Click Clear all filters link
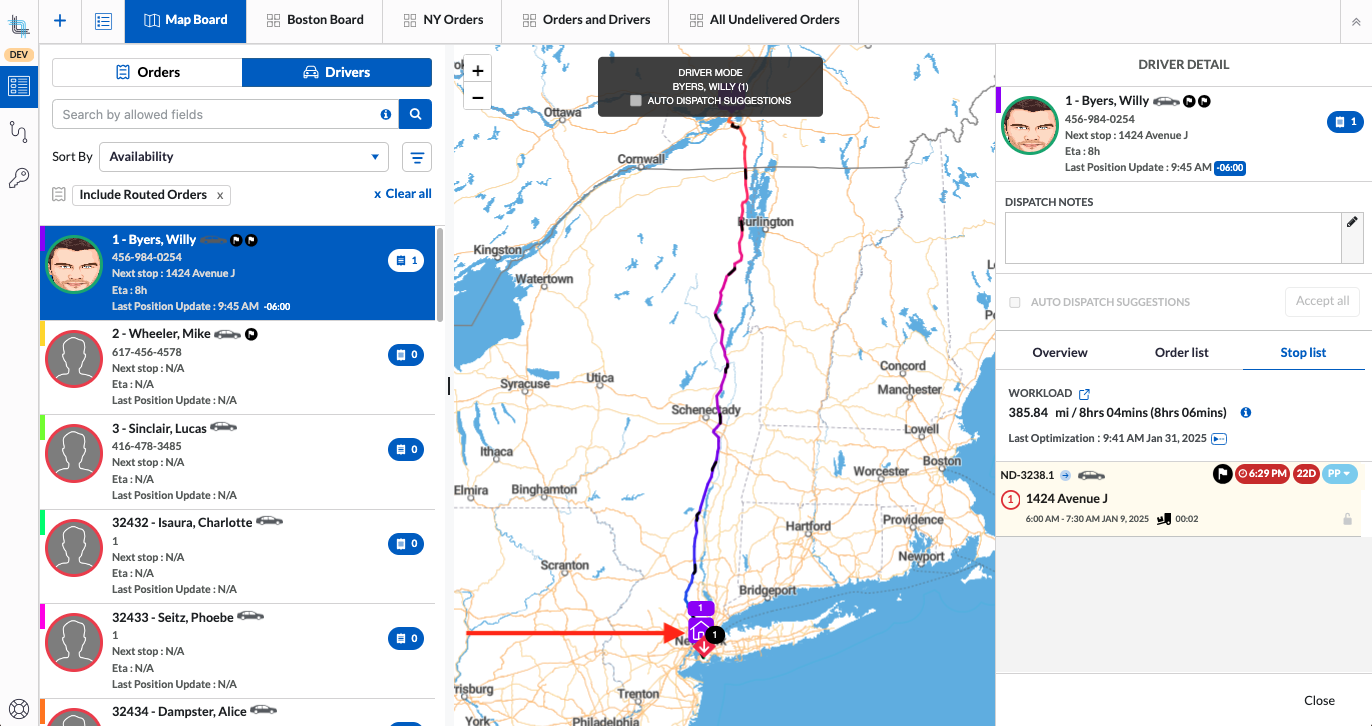Viewport: 1372px width, 726px height. point(403,194)
